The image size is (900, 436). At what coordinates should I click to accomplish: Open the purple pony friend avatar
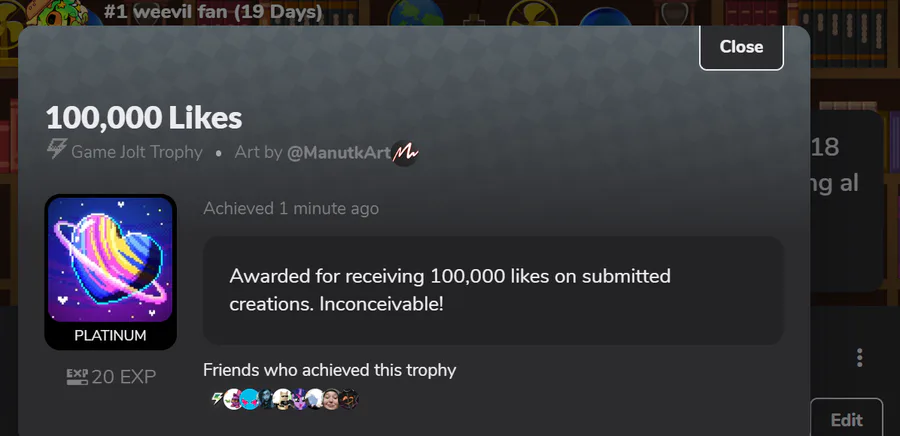pyautogui.click(x=299, y=399)
